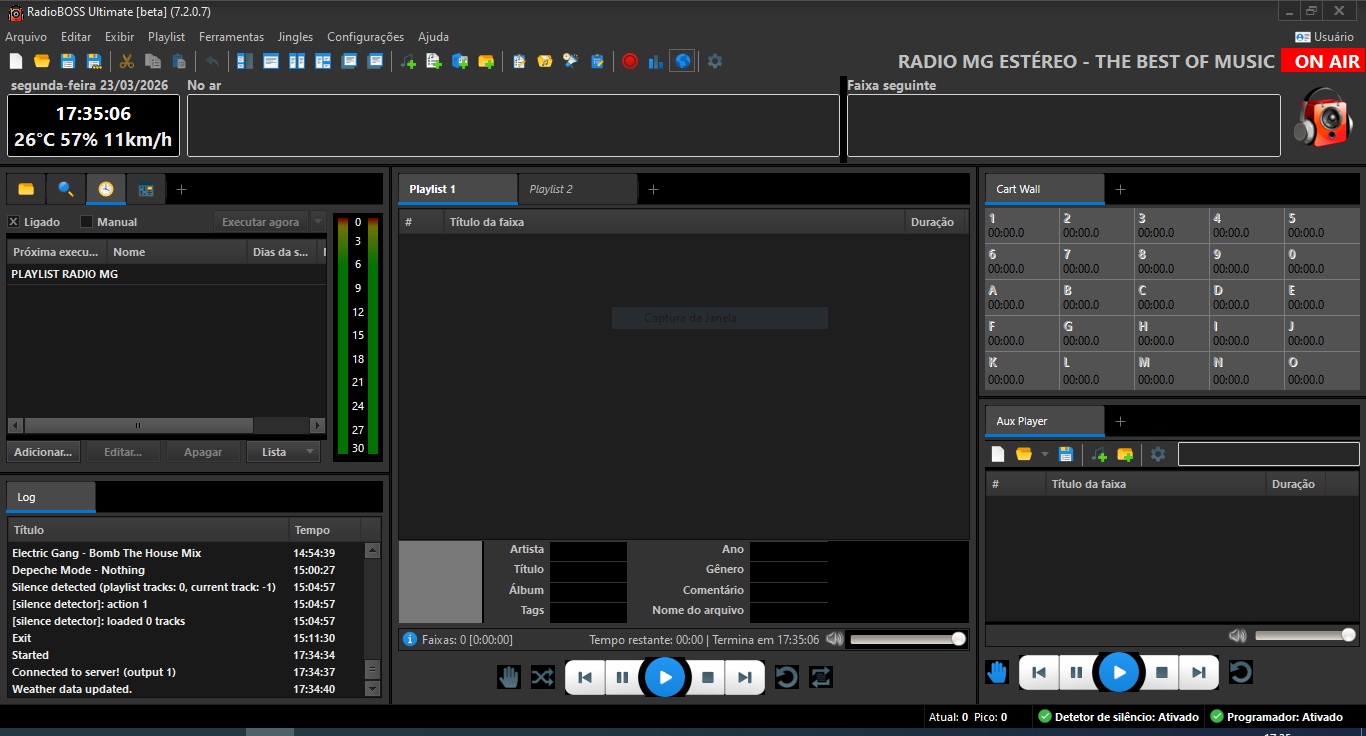Open the Executar agora dropdown arrow
The image size is (1366, 736).
318,222
